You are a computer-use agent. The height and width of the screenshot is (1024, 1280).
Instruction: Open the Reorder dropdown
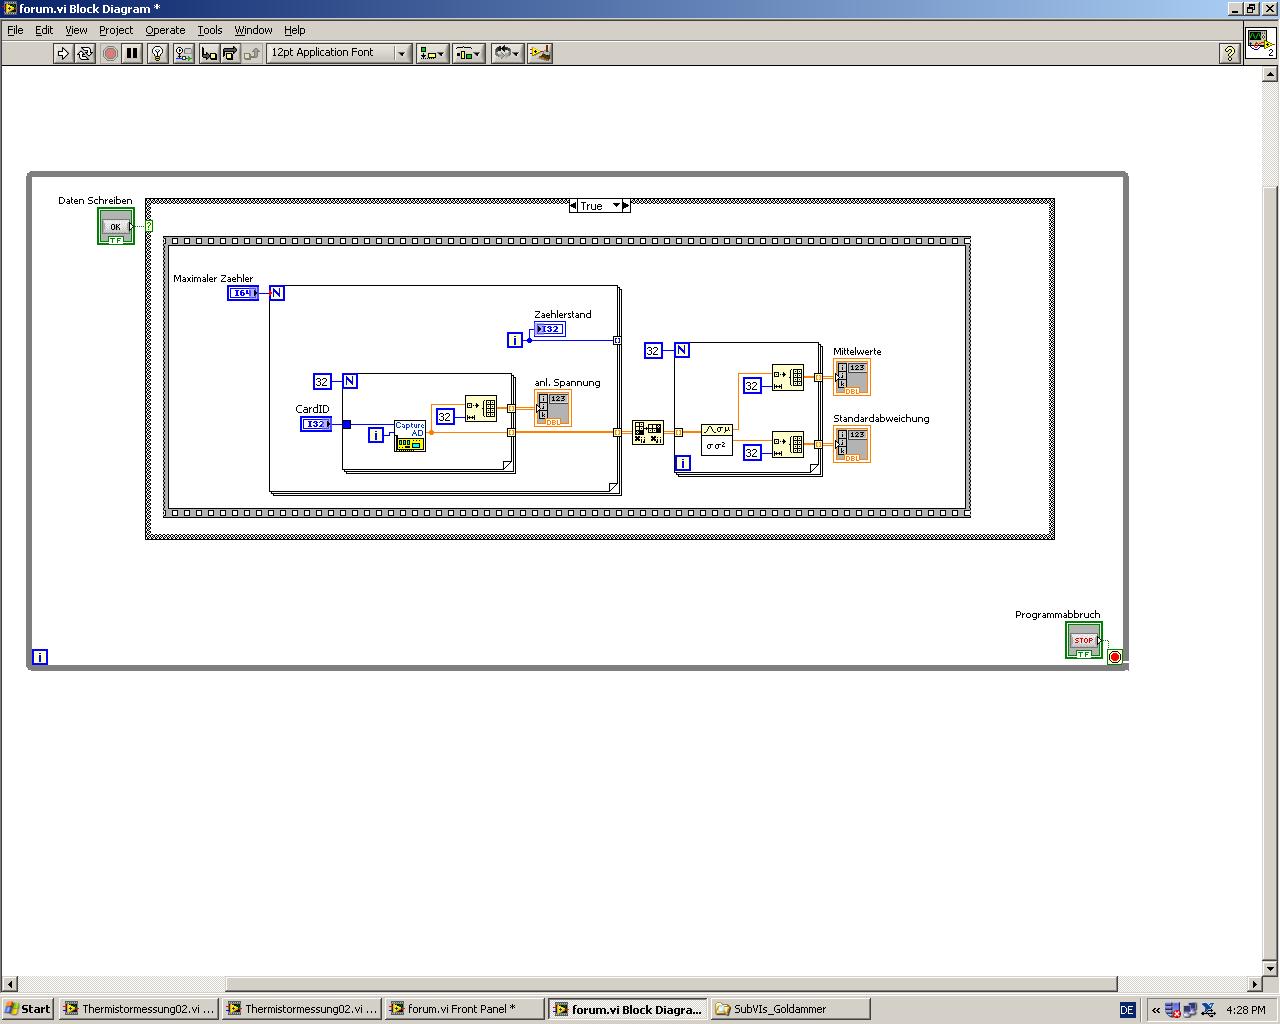(507, 53)
